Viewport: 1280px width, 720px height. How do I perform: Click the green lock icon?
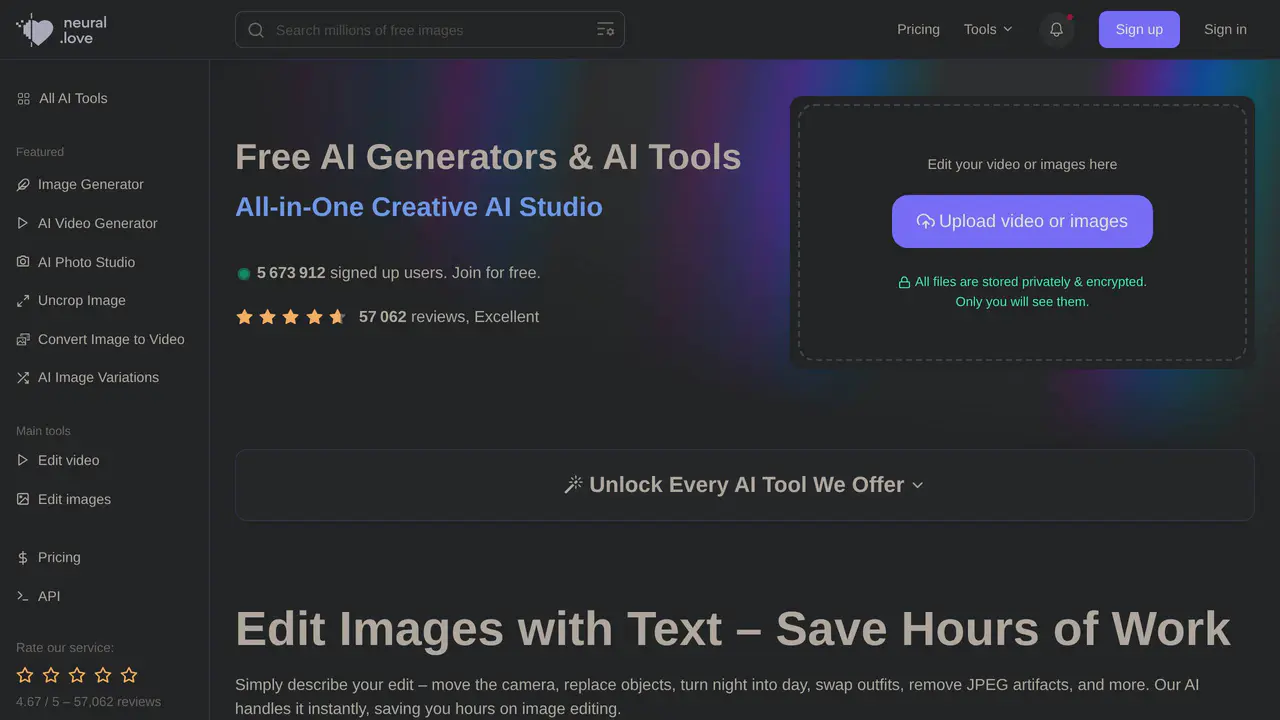point(904,282)
